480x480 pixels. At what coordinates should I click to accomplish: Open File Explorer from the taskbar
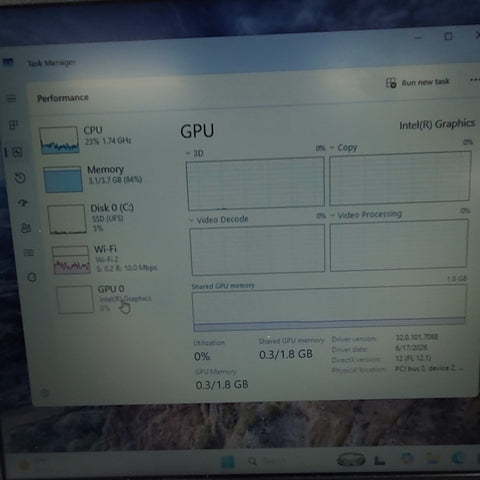[x=432, y=458]
